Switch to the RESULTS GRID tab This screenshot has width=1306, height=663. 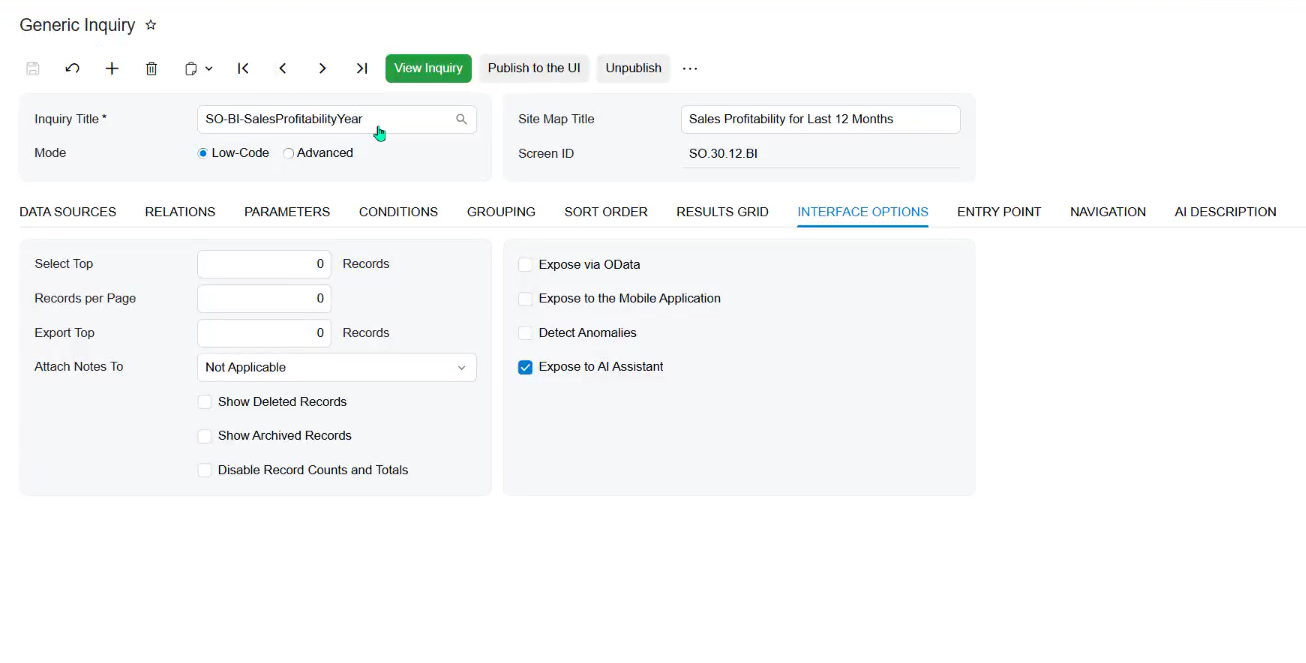(722, 212)
